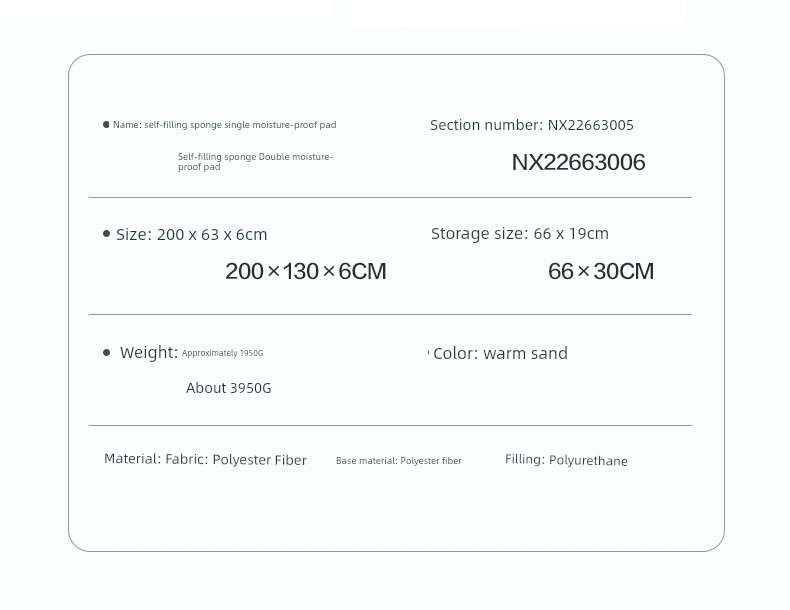
Task: Click the large NX22663006 model number
Action: [578, 162]
